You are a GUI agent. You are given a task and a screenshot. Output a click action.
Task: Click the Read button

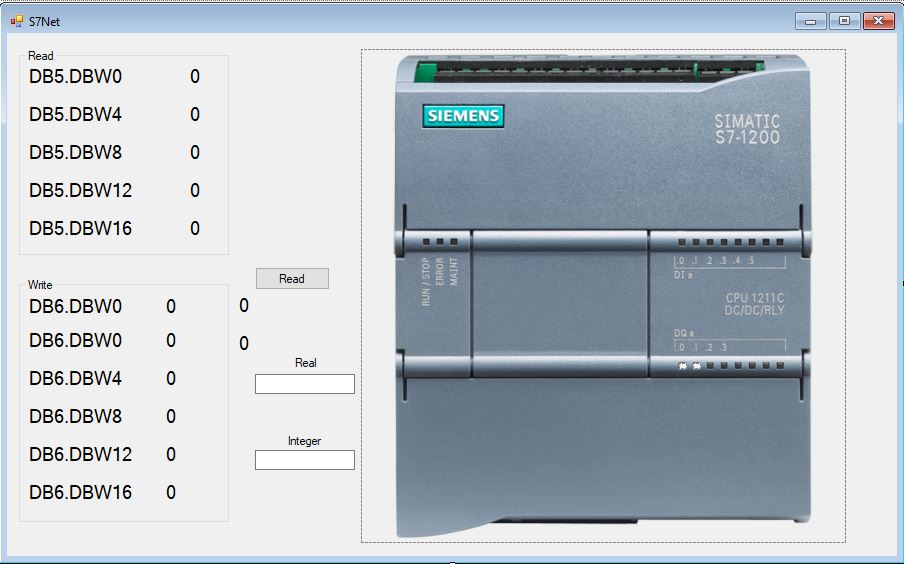coord(292,279)
